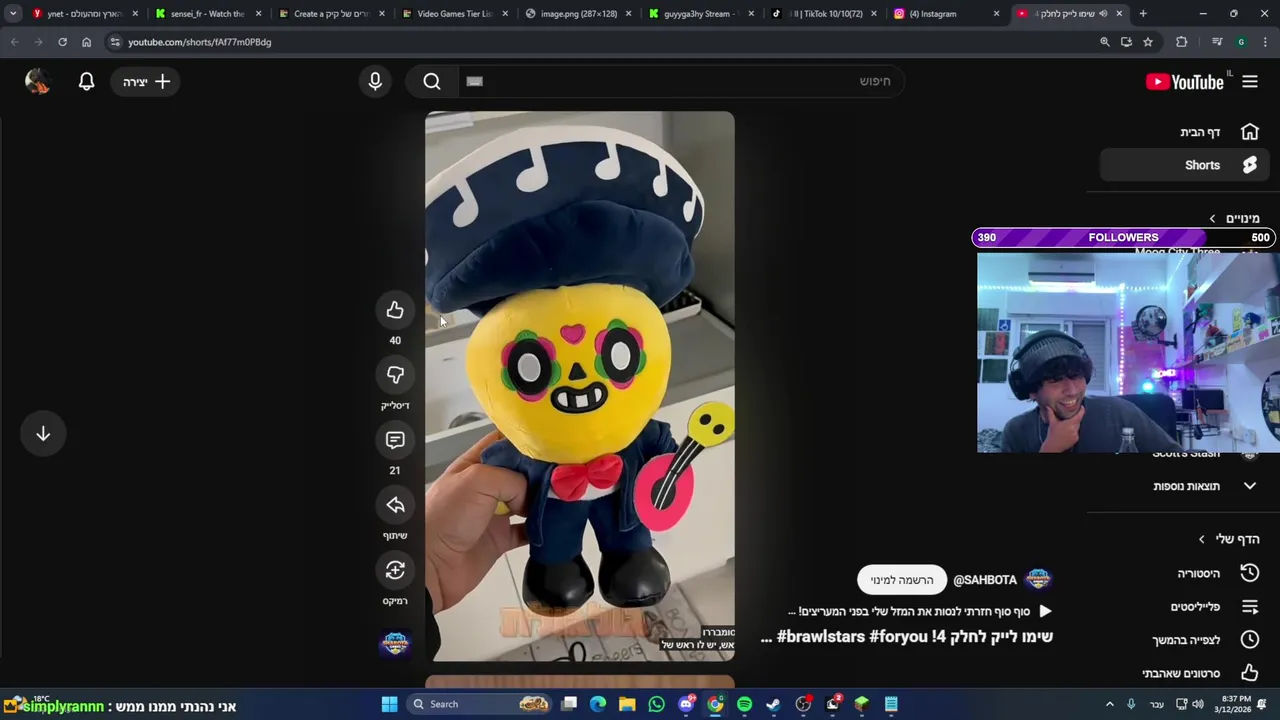Switch to the sensei_fr tab
1280x720 pixels.
tap(208, 14)
